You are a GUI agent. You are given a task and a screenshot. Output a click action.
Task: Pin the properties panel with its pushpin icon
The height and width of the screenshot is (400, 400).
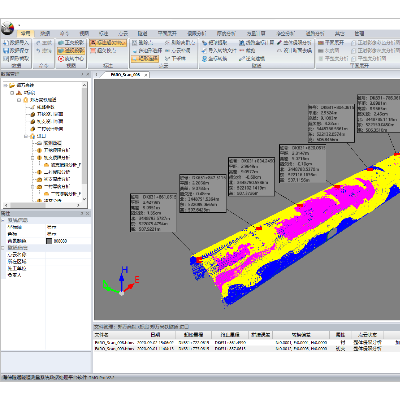click(x=82, y=214)
